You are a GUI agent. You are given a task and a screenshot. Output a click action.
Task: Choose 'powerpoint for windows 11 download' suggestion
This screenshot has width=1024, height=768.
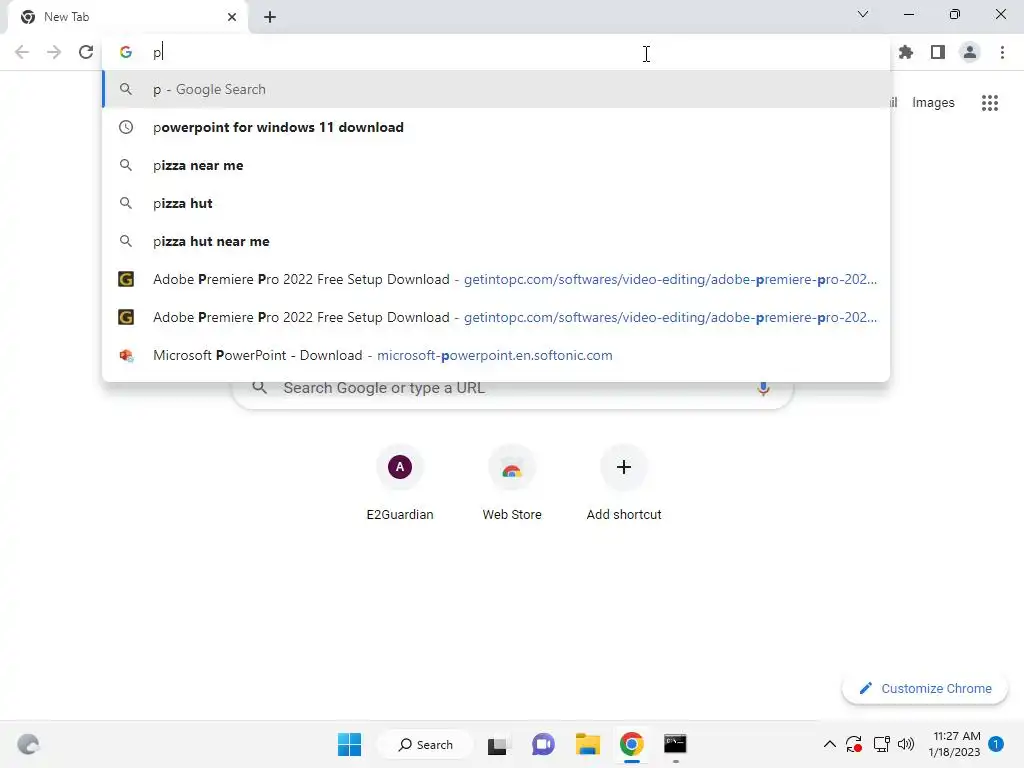(496, 127)
